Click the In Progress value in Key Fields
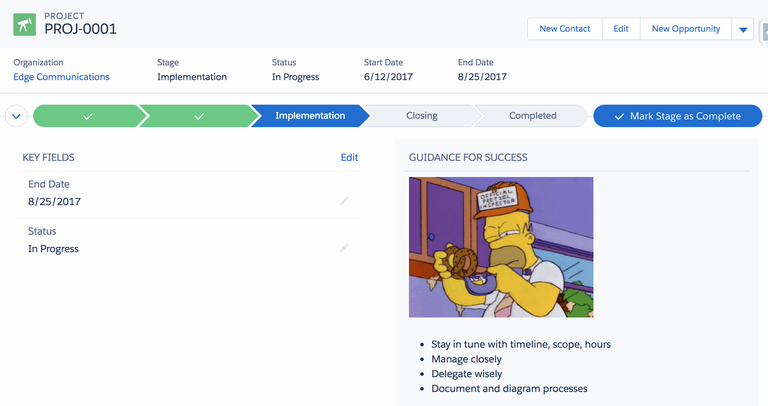The height and width of the screenshot is (406, 768). pyautogui.click(x=53, y=249)
